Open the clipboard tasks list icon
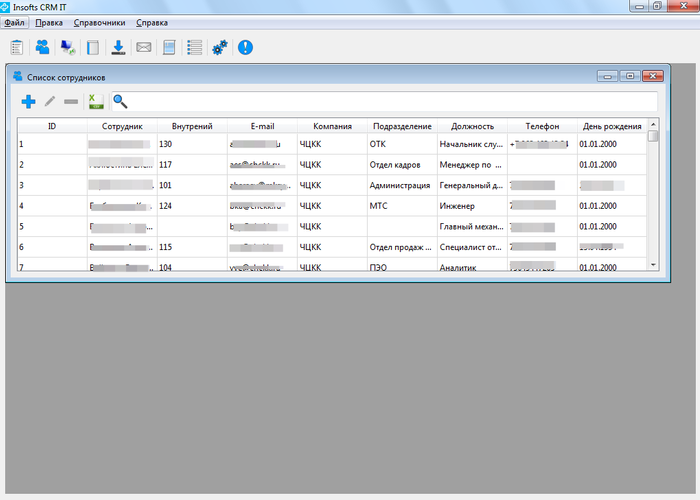 17,47
